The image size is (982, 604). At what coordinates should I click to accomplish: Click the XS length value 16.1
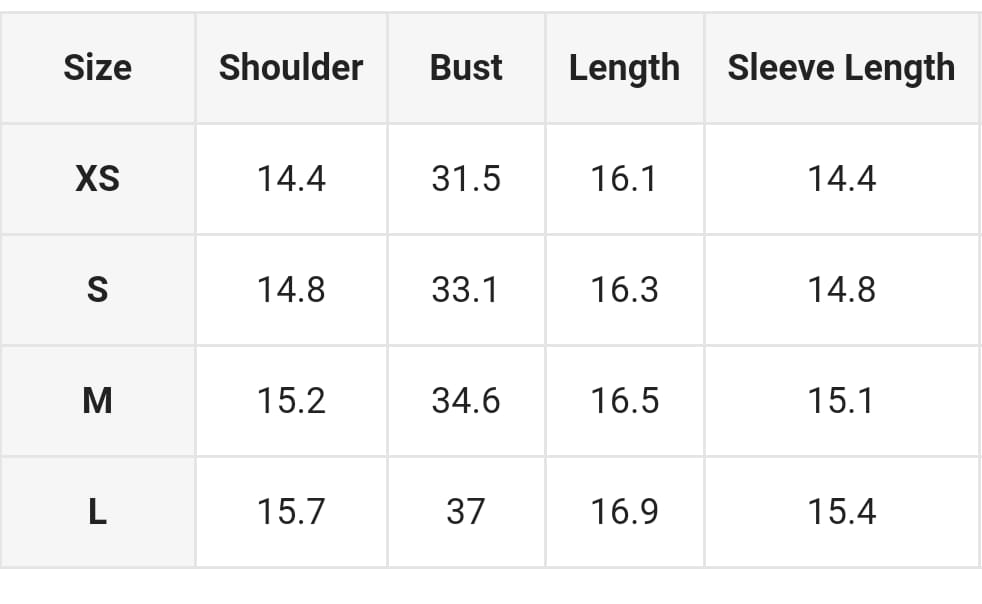[624, 179]
